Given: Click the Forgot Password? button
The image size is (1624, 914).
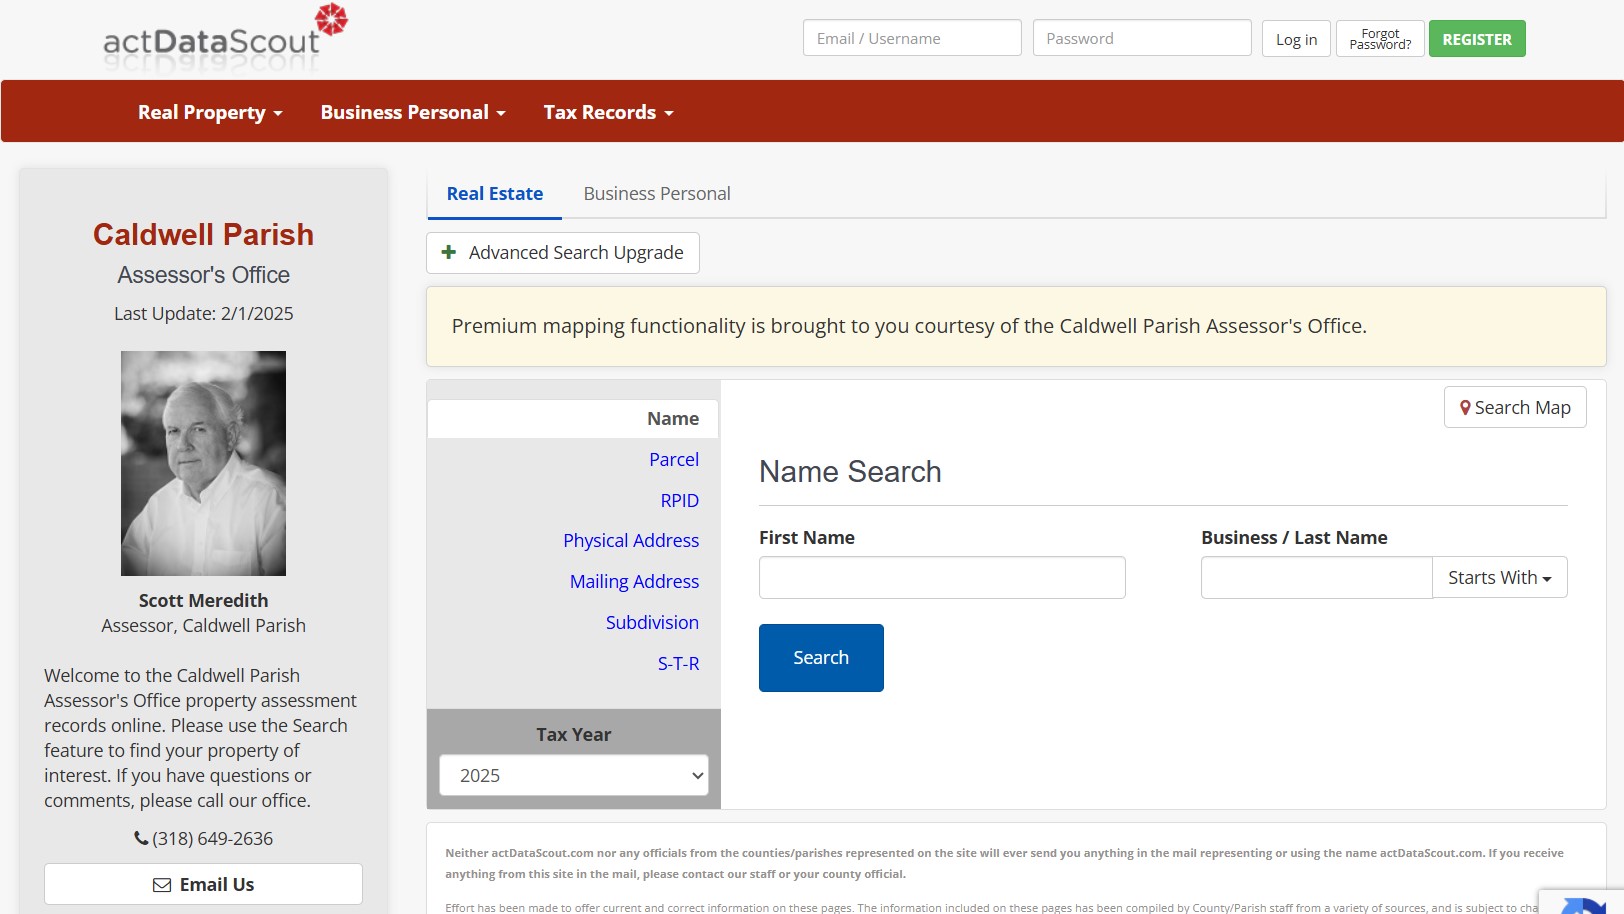Looking at the screenshot, I should pyautogui.click(x=1380, y=39).
